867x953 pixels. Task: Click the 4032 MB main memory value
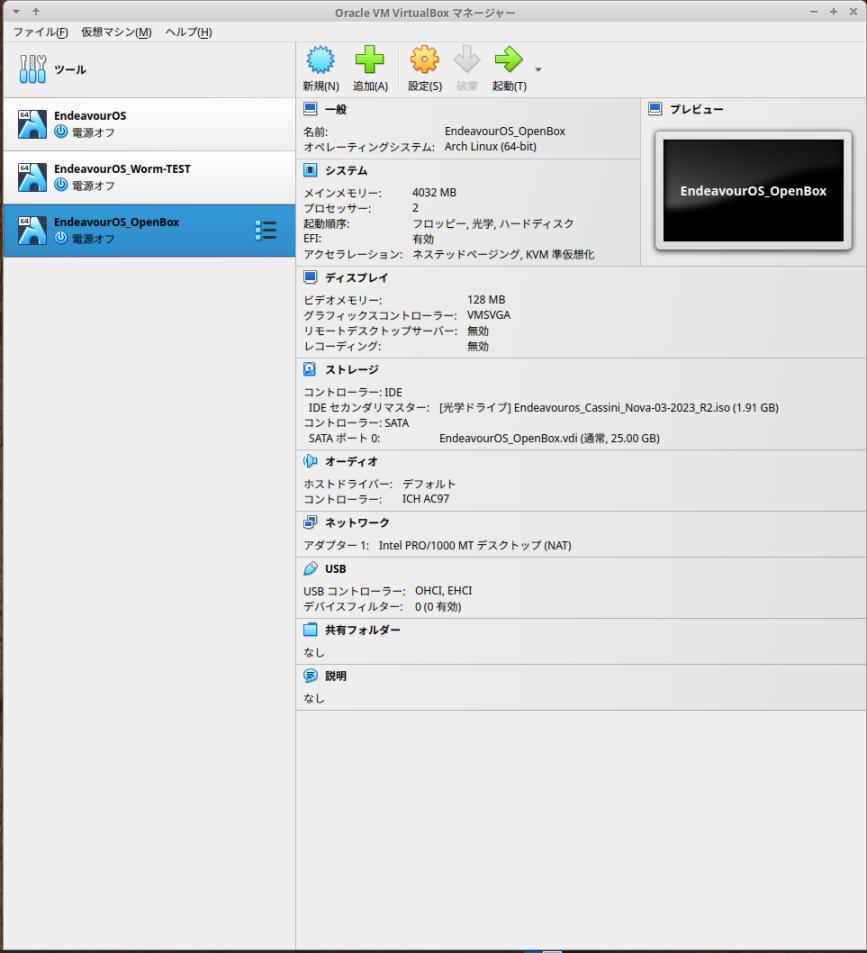coord(434,193)
